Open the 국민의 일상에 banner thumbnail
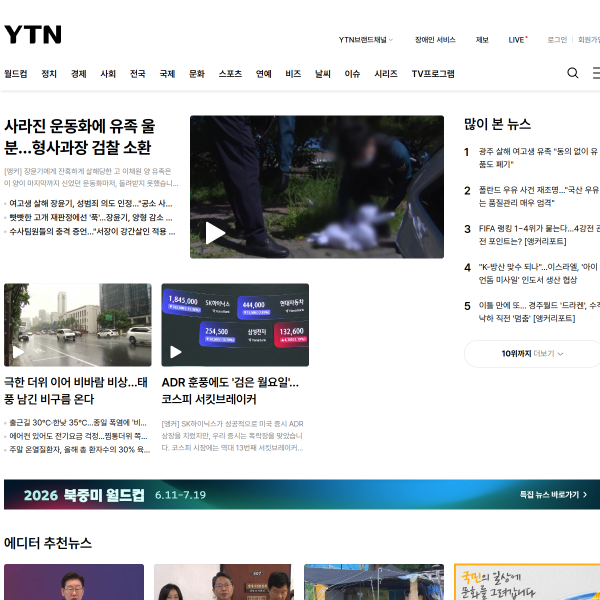Viewport: 600px width, 600px height. [x=527, y=582]
